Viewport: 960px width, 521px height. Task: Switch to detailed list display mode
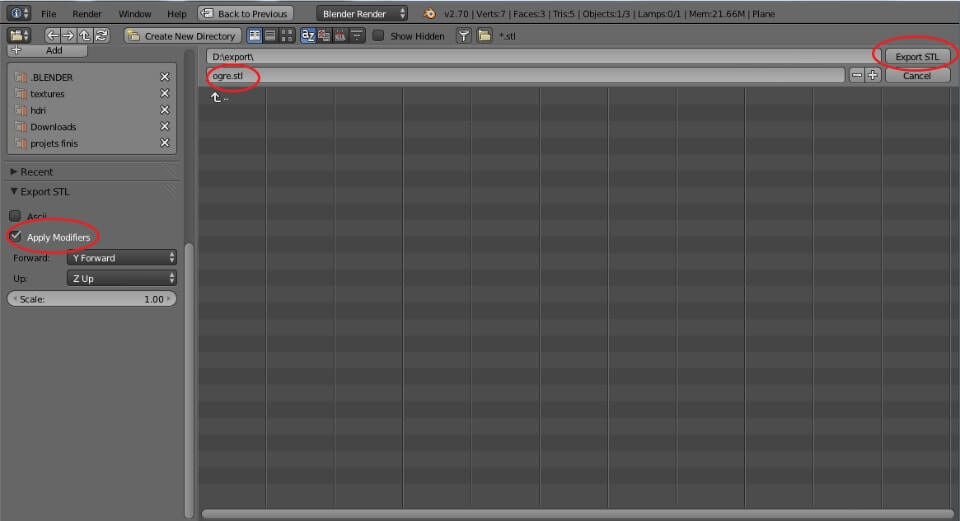[271, 36]
